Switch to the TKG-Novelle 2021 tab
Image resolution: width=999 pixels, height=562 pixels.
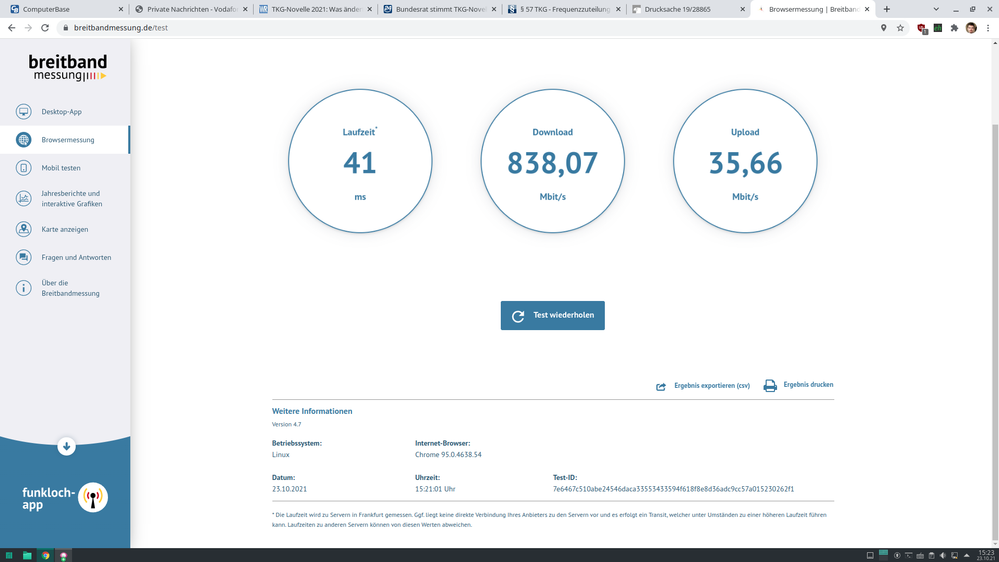pos(315,10)
